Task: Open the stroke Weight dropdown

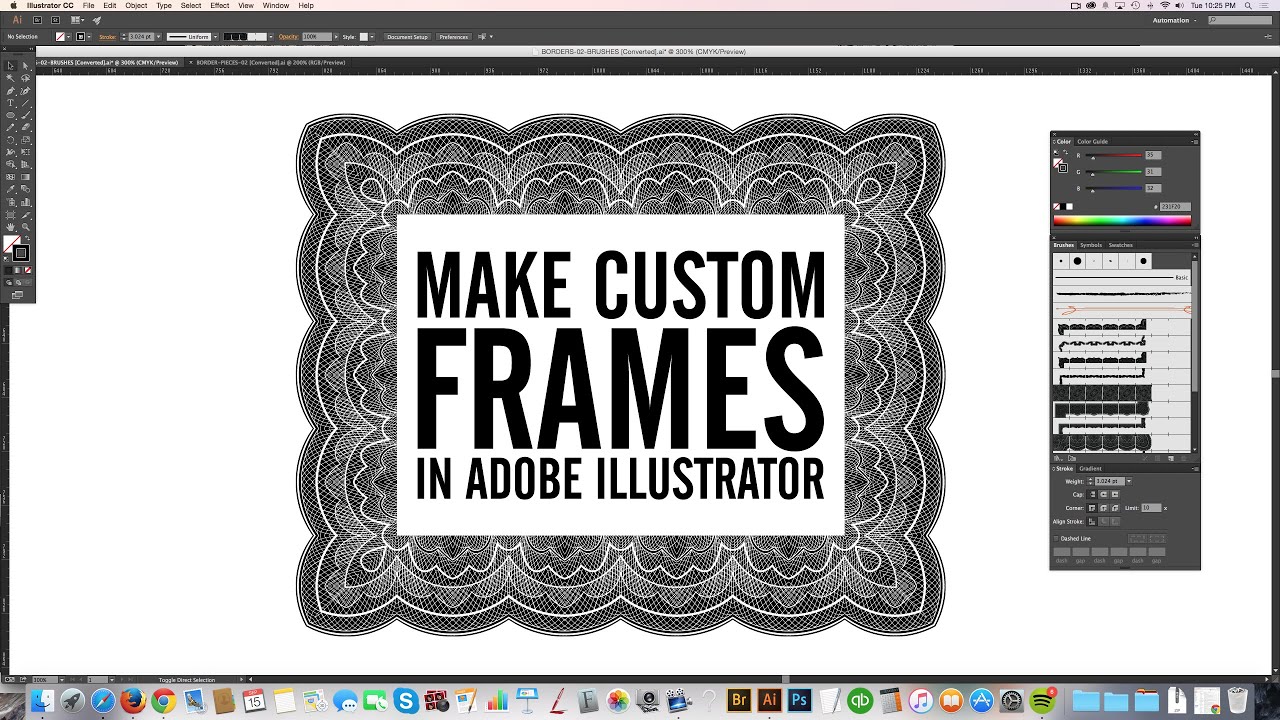Action: tap(1129, 481)
